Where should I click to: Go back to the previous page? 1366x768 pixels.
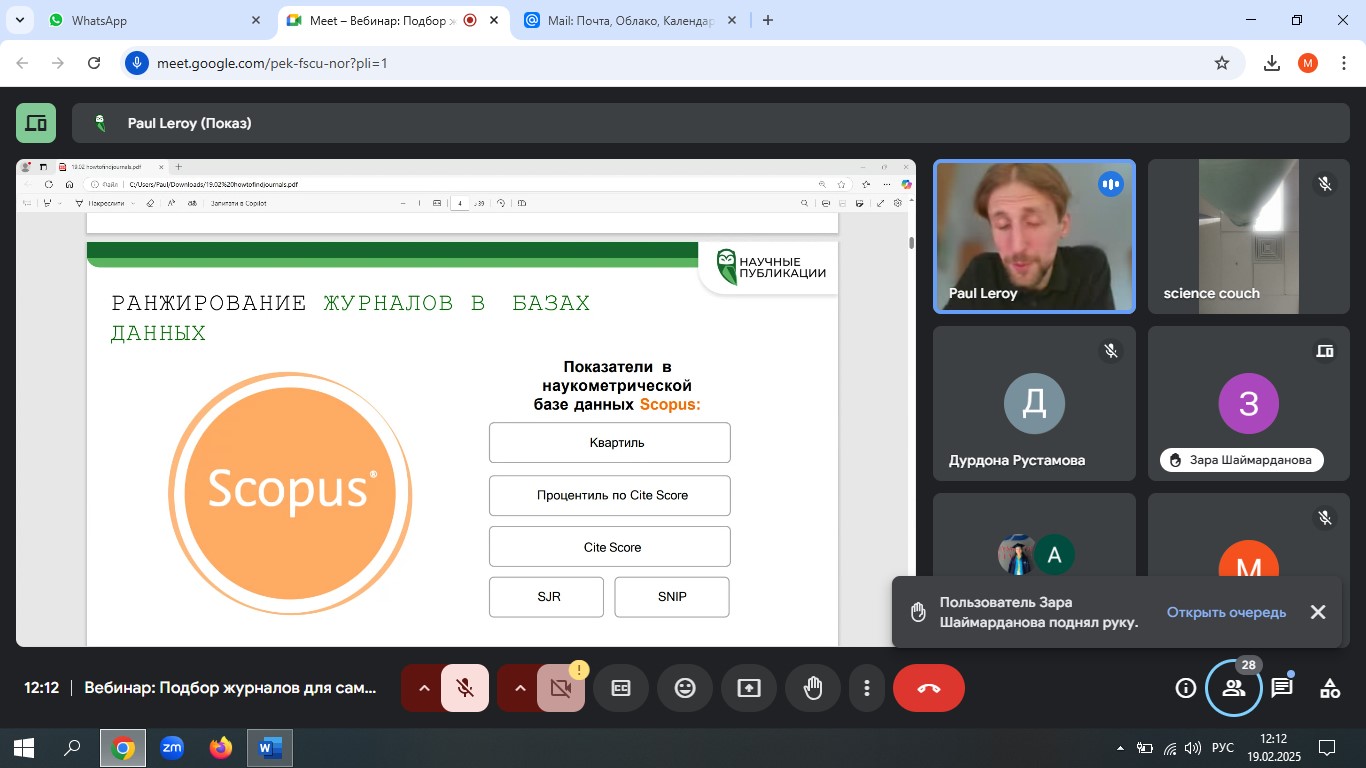[22, 63]
